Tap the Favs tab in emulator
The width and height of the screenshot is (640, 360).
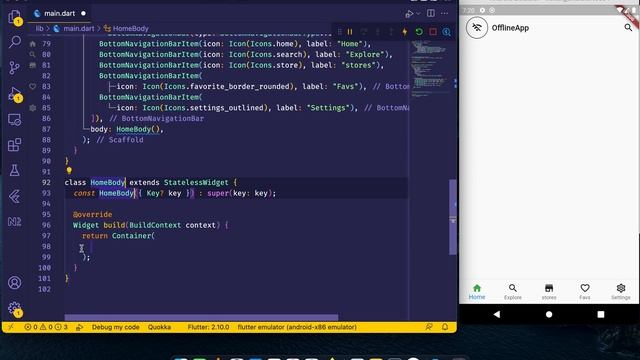pyautogui.click(x=585, y=292)
